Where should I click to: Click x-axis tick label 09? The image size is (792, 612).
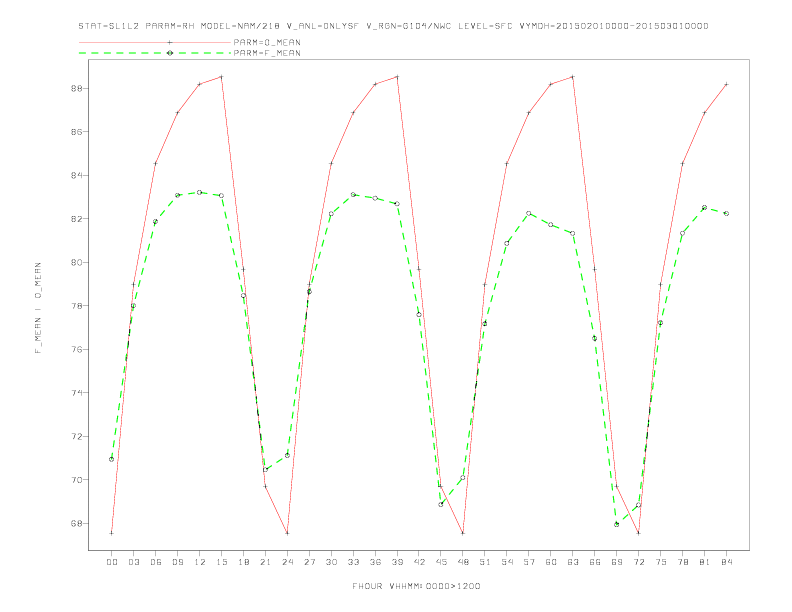click(177, 562)
